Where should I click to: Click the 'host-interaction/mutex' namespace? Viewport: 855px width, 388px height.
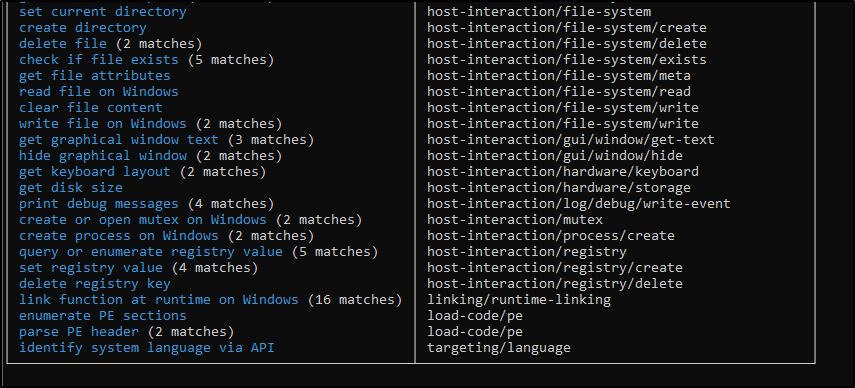coord(515,220)
